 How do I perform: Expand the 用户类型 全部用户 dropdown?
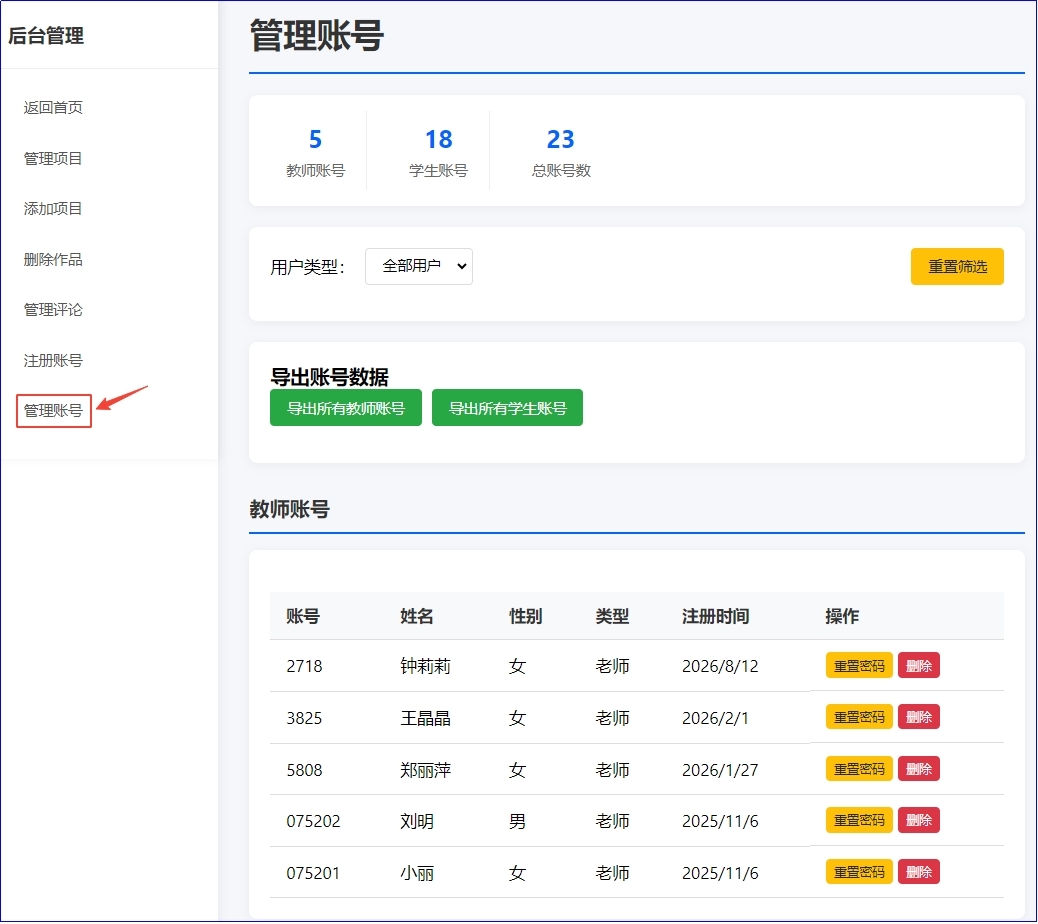tap(418, 266)
